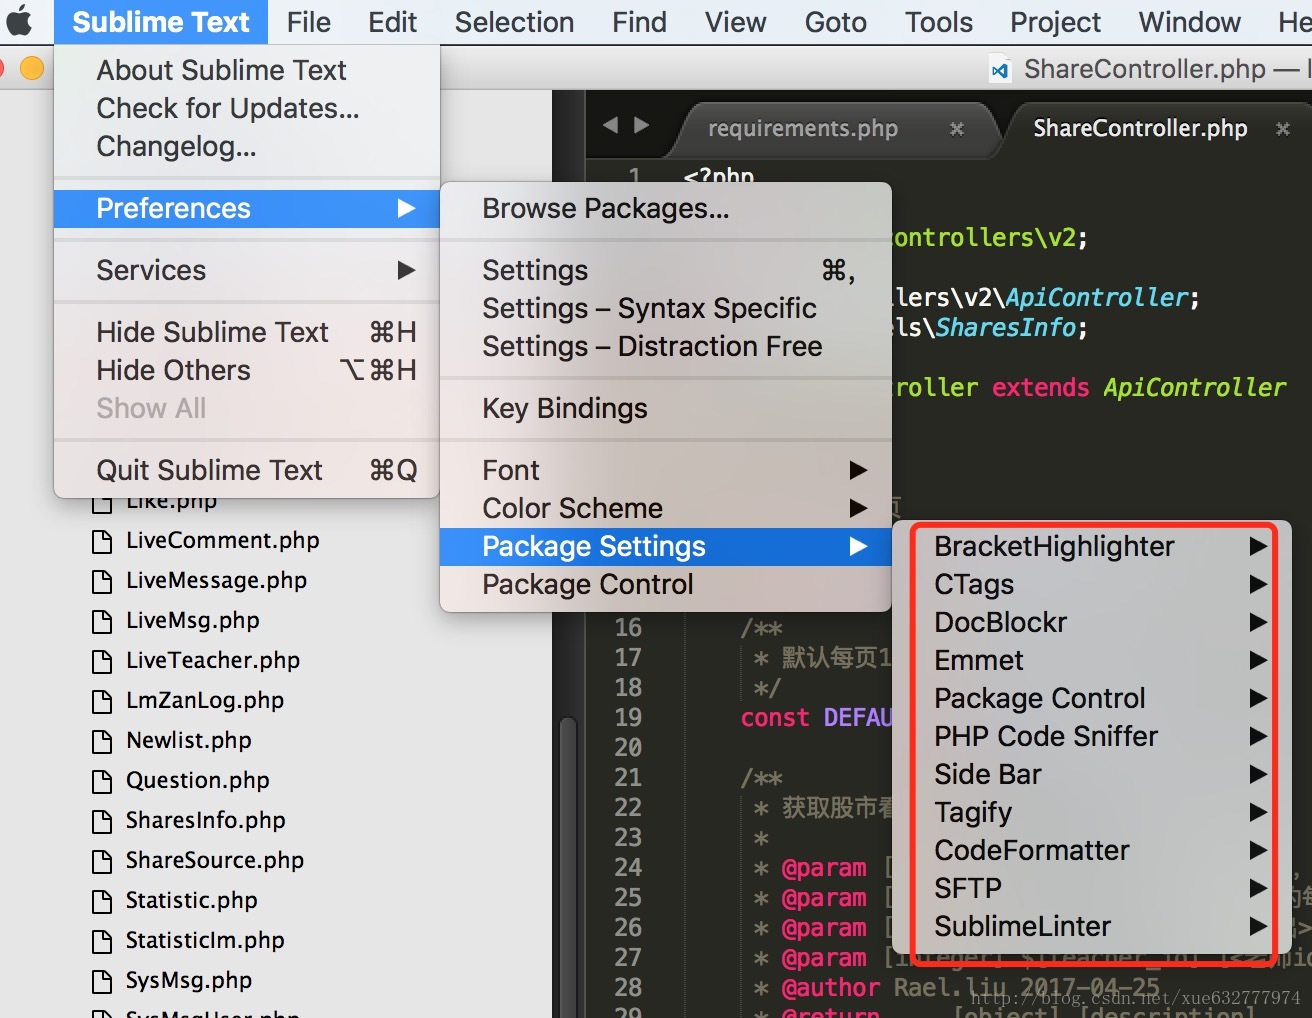The height and width of the screenshot is (1018, 1312).
Task: Expand the Color Scheme submenu arrow
Action: pyautogui.click(x=858, y=508)
